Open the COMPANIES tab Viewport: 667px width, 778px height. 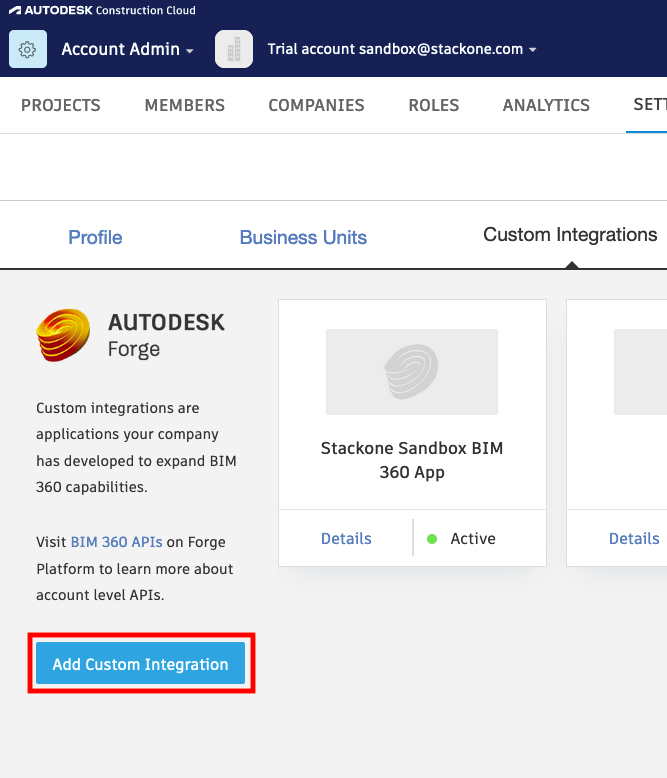pos(316,105)
